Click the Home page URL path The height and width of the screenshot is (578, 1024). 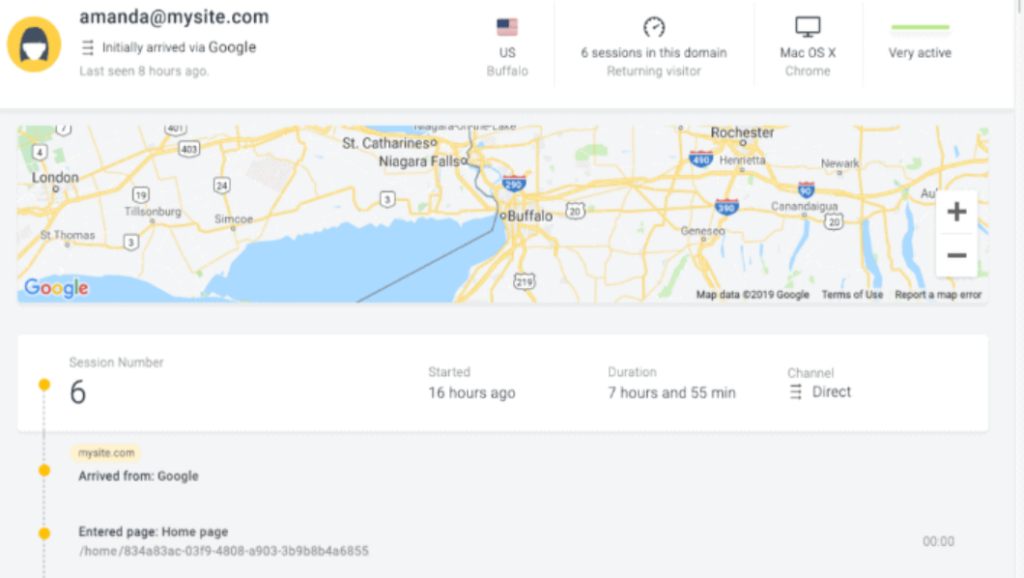point(223,551)
